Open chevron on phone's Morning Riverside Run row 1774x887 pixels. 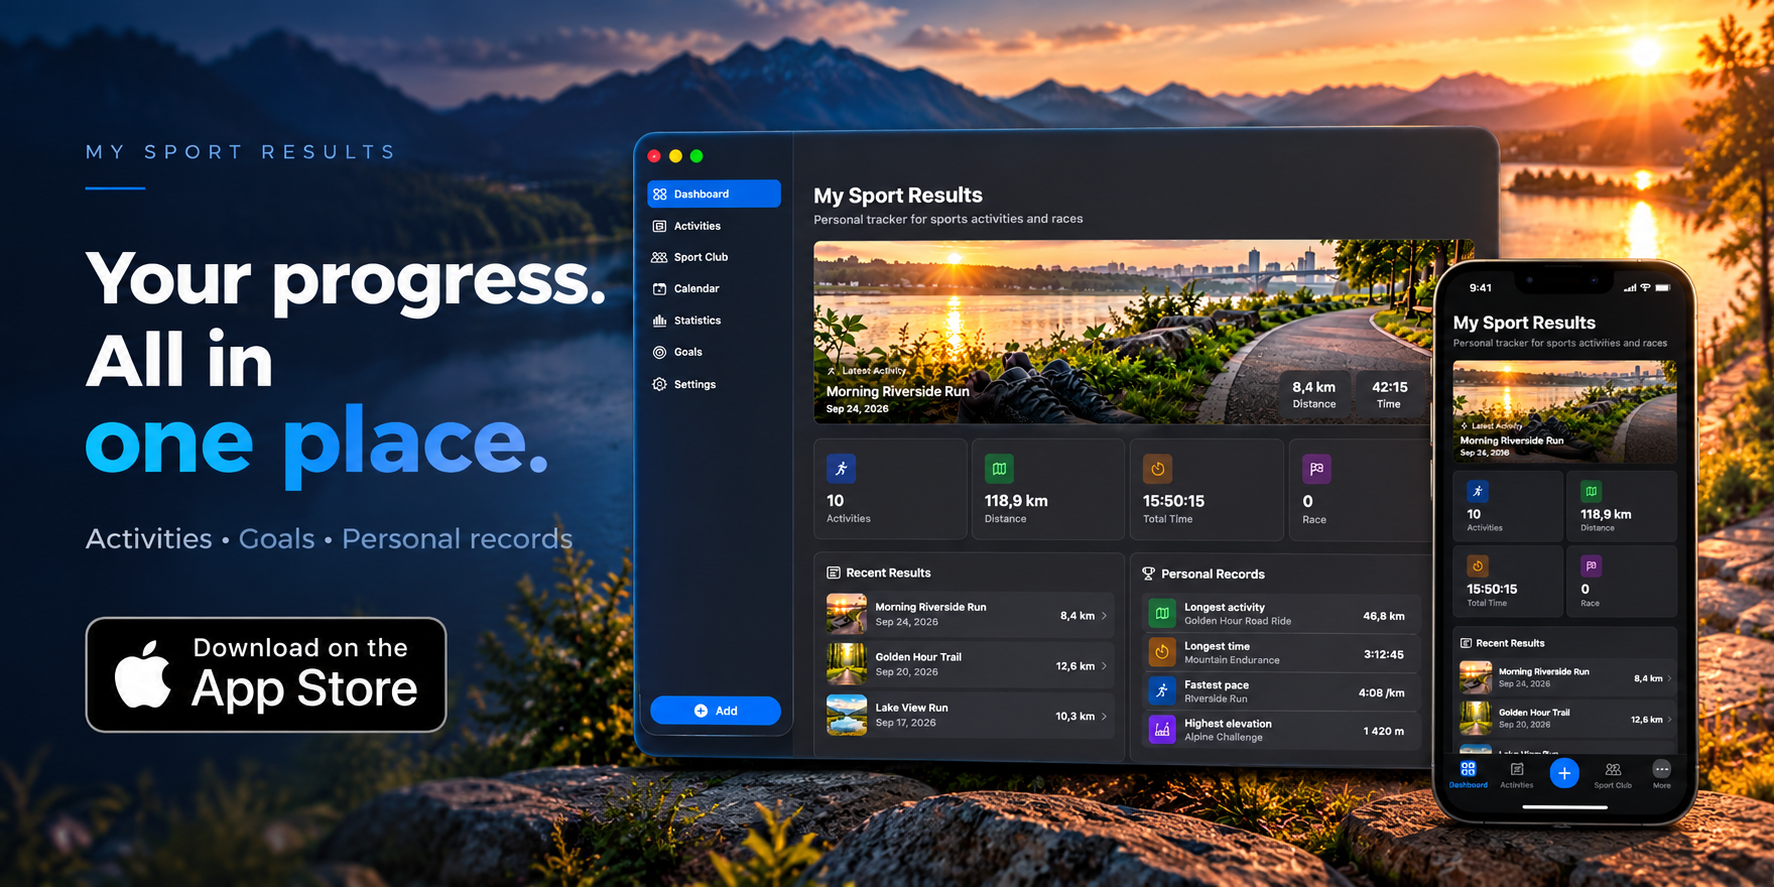click(1669, 678)
